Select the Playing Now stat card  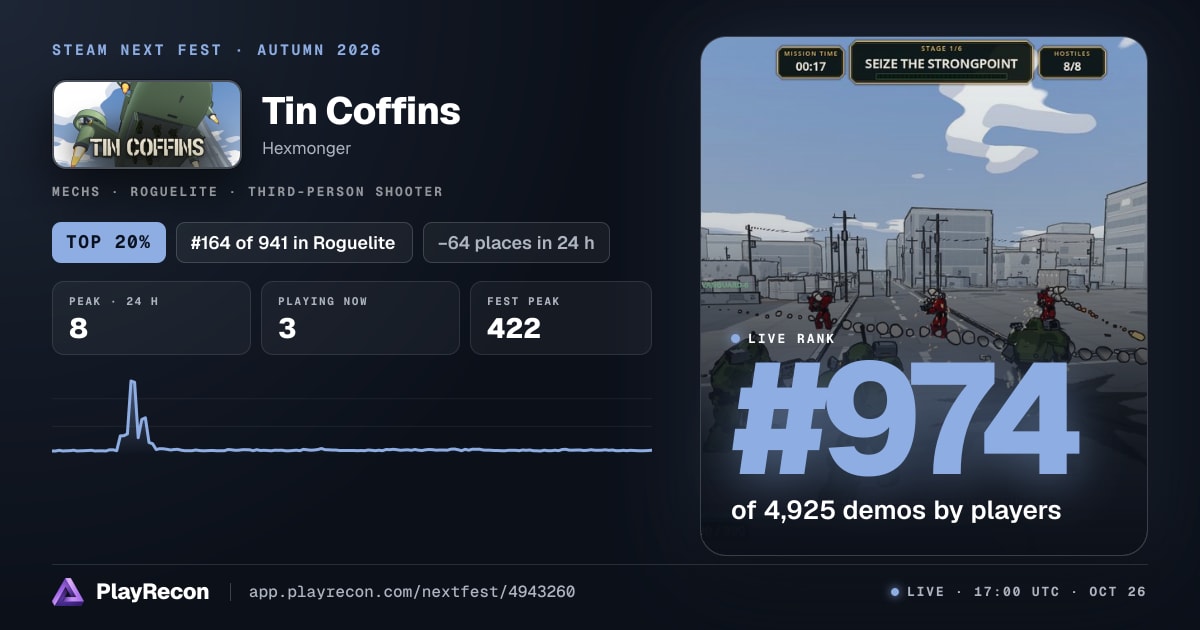pyautogui.click(x=360, y=318)
